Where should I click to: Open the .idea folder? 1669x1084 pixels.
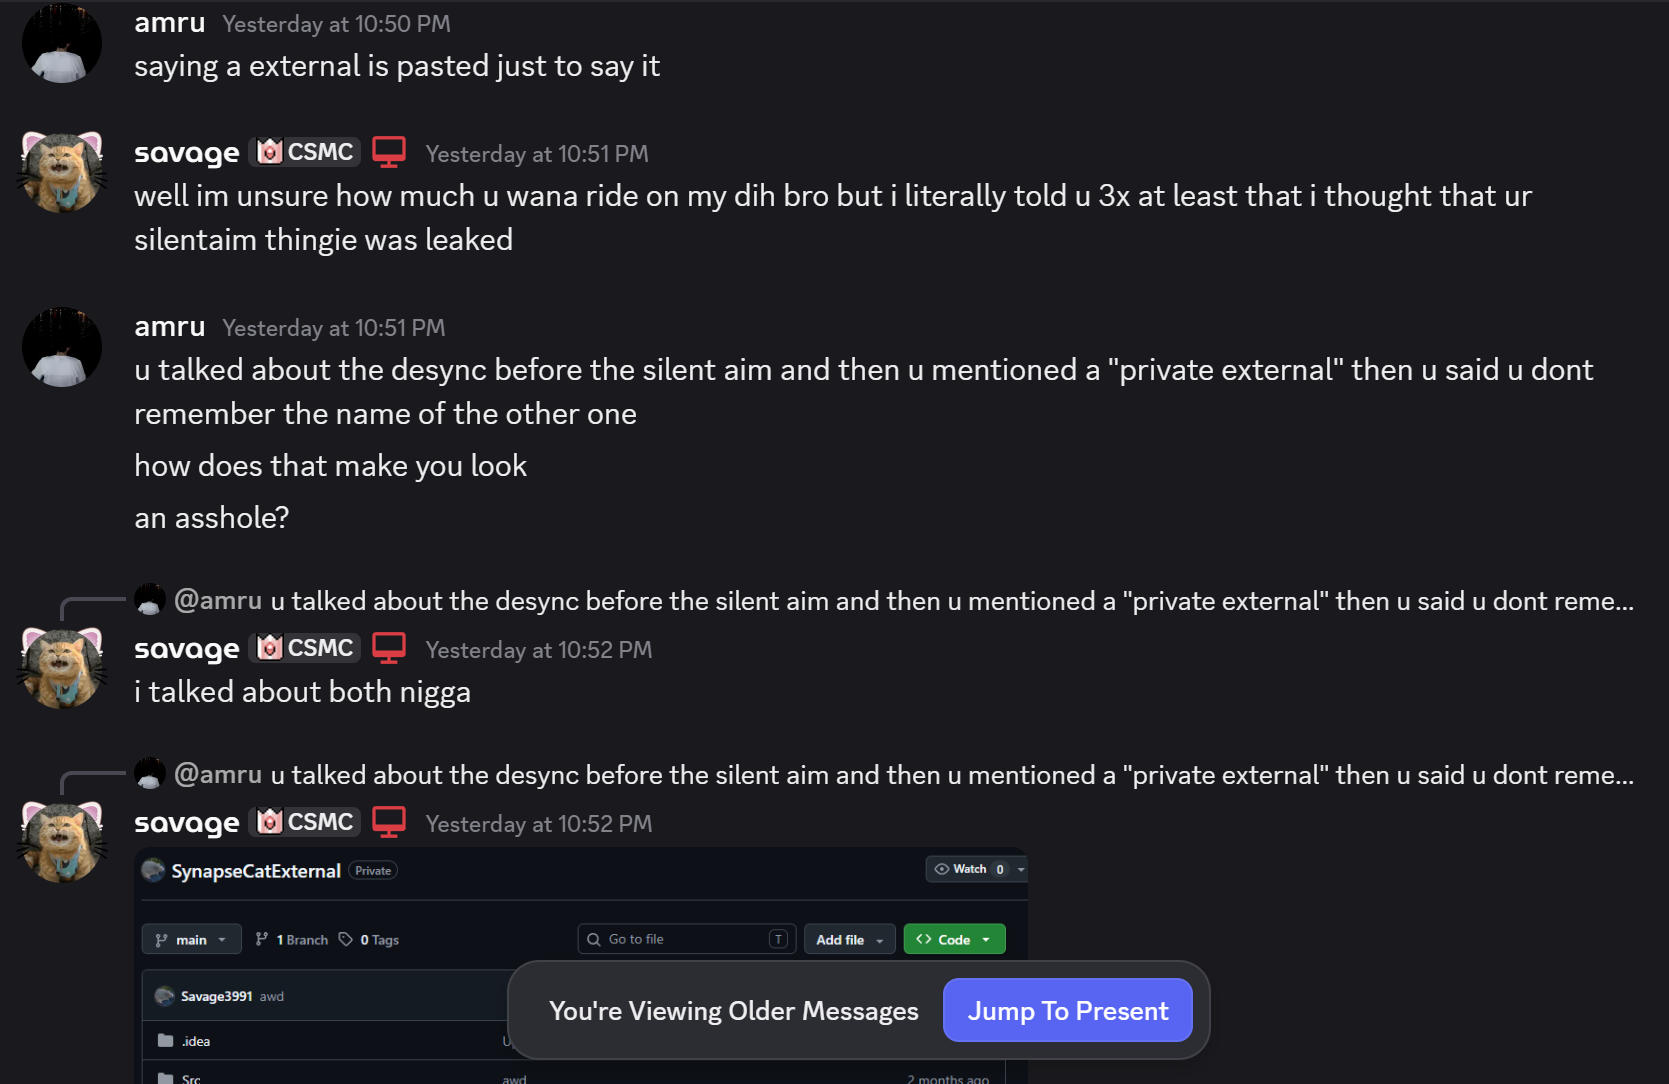point(196,1041)
